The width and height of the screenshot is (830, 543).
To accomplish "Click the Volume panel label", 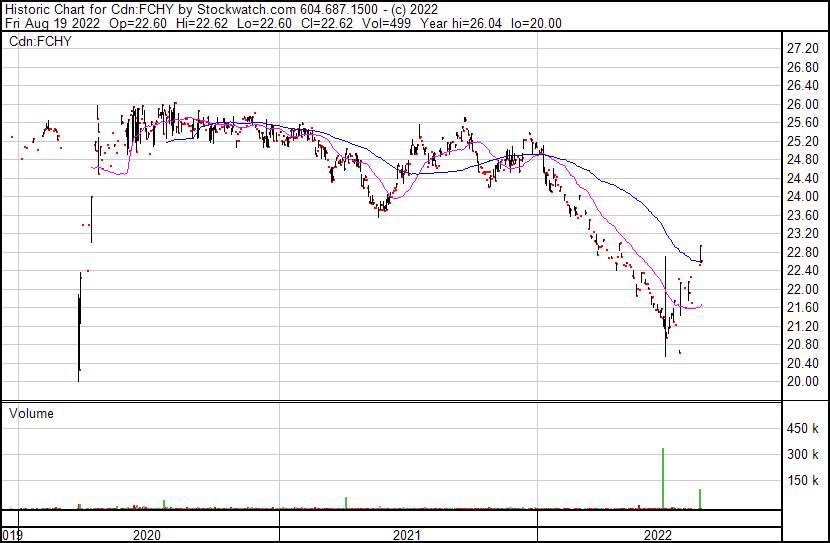I will (31, 413).
